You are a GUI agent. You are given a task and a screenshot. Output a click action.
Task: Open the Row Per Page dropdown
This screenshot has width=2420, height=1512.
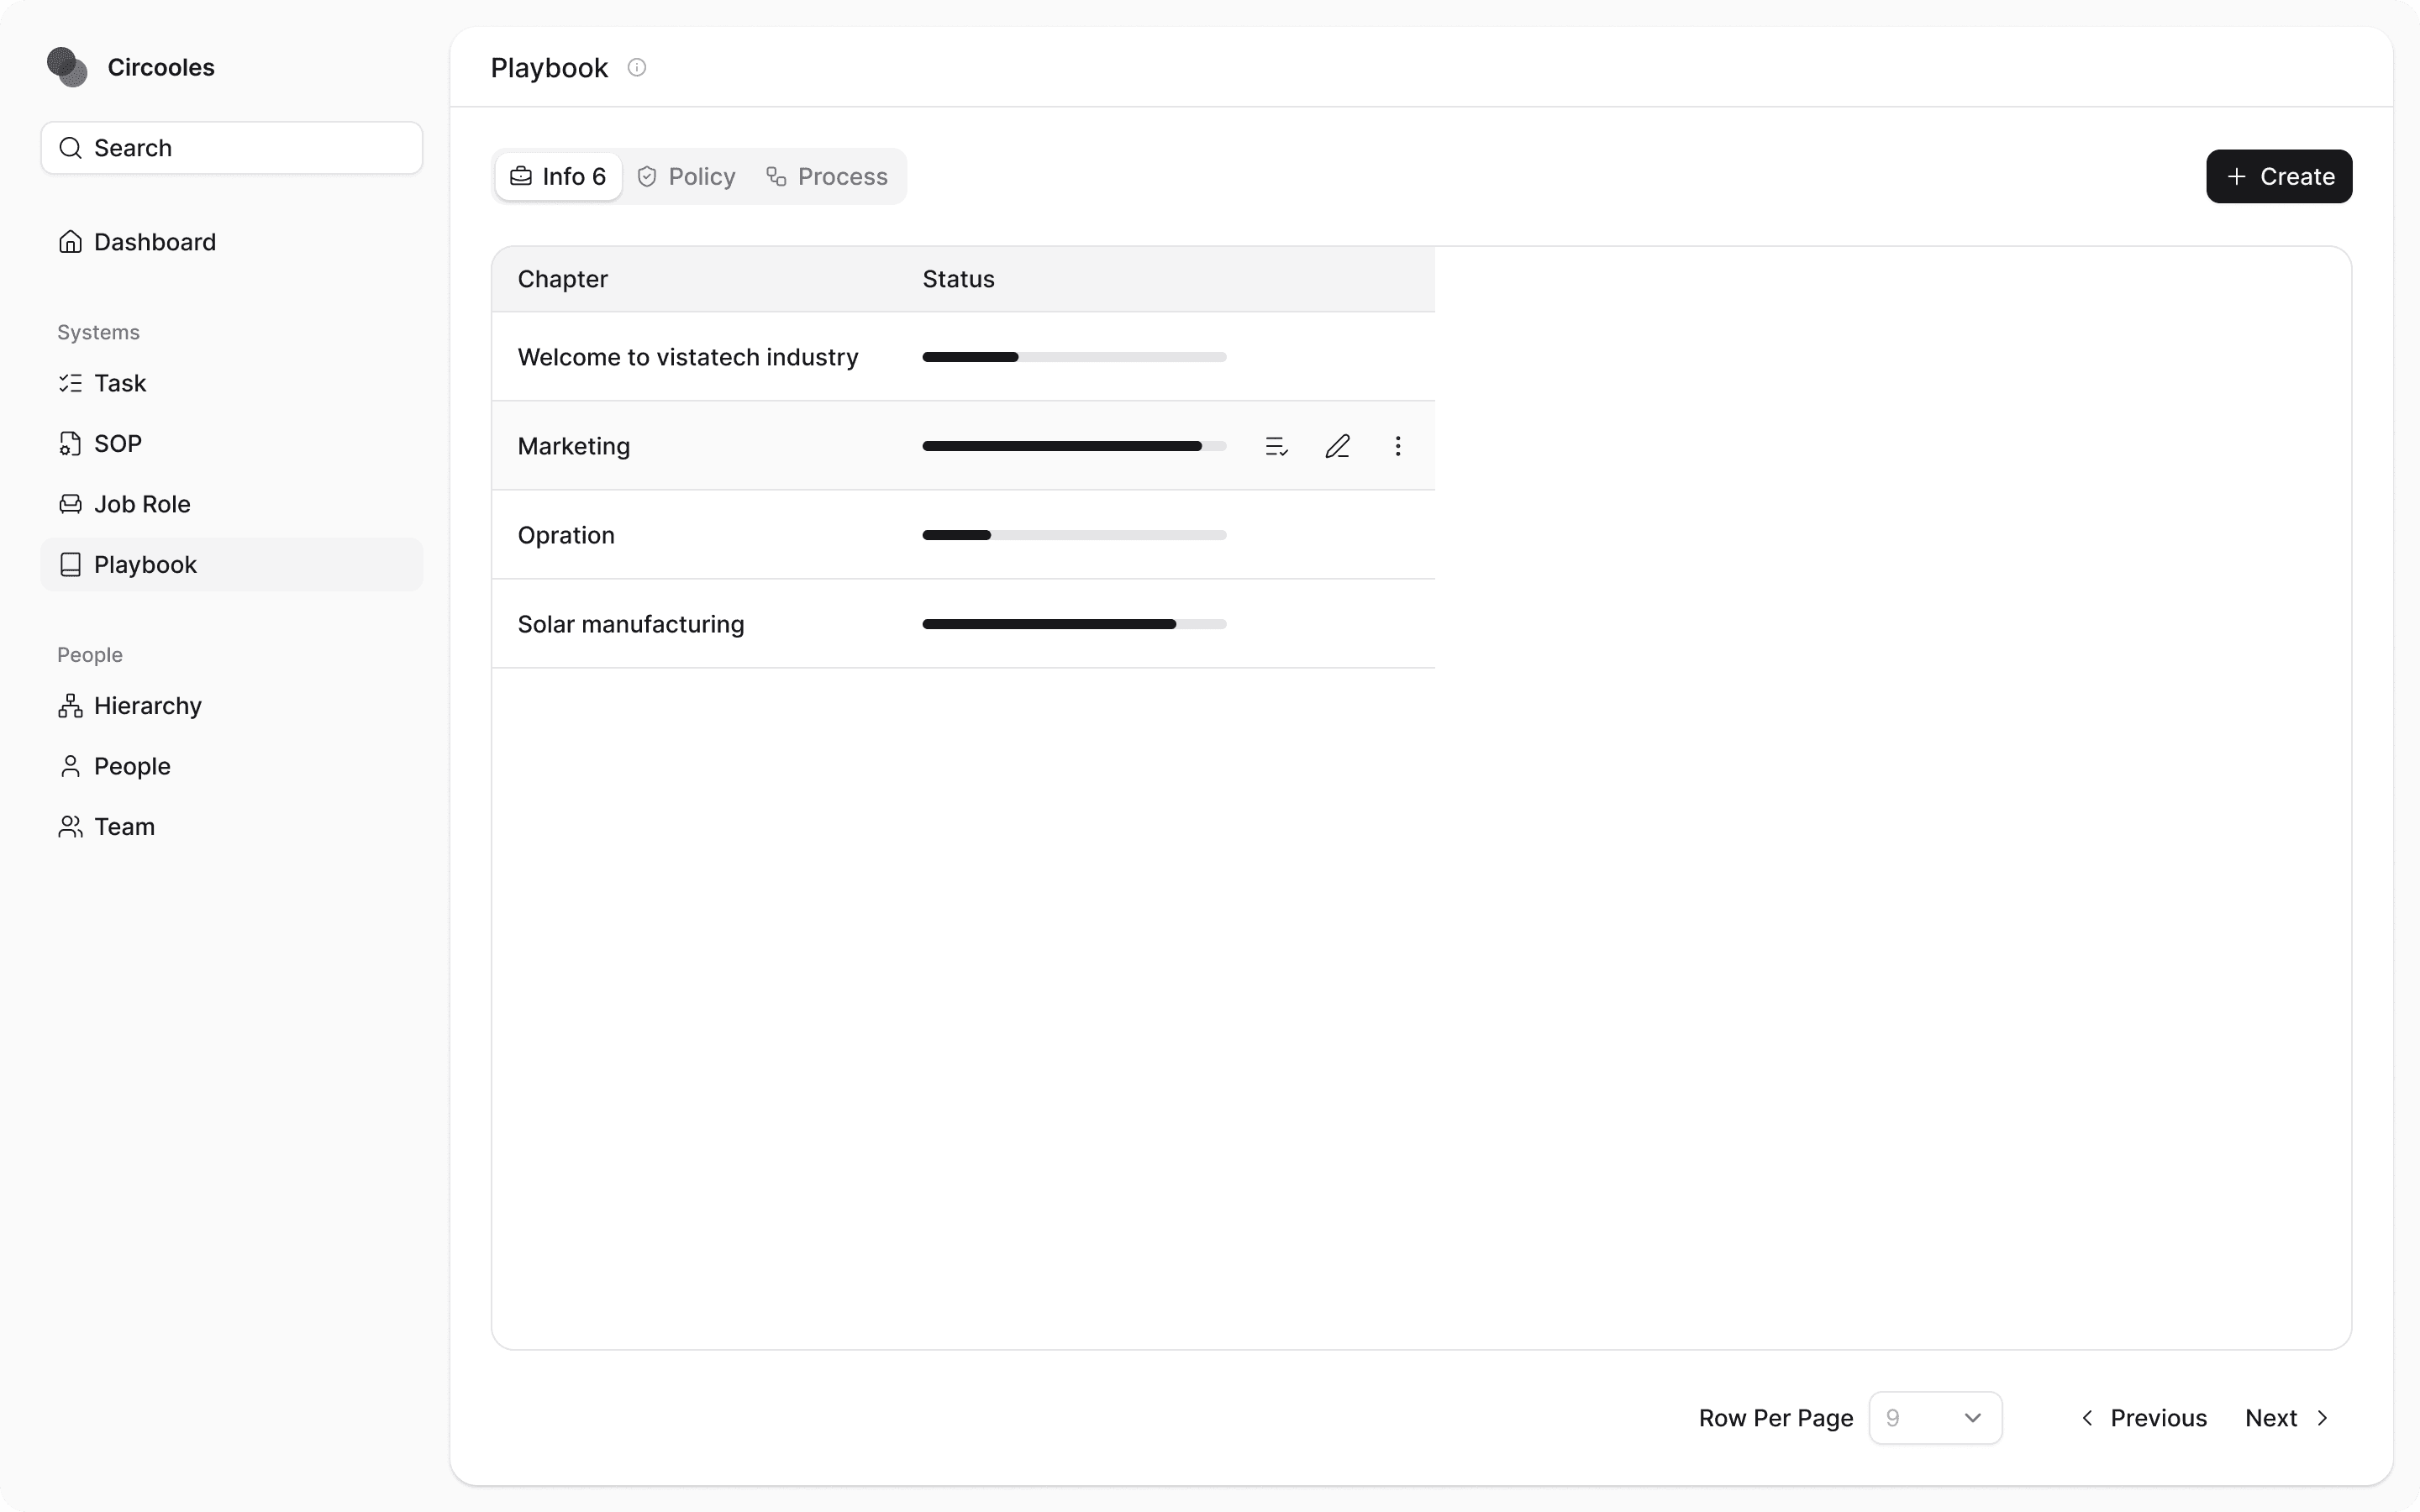[x=1935, y=1418]
